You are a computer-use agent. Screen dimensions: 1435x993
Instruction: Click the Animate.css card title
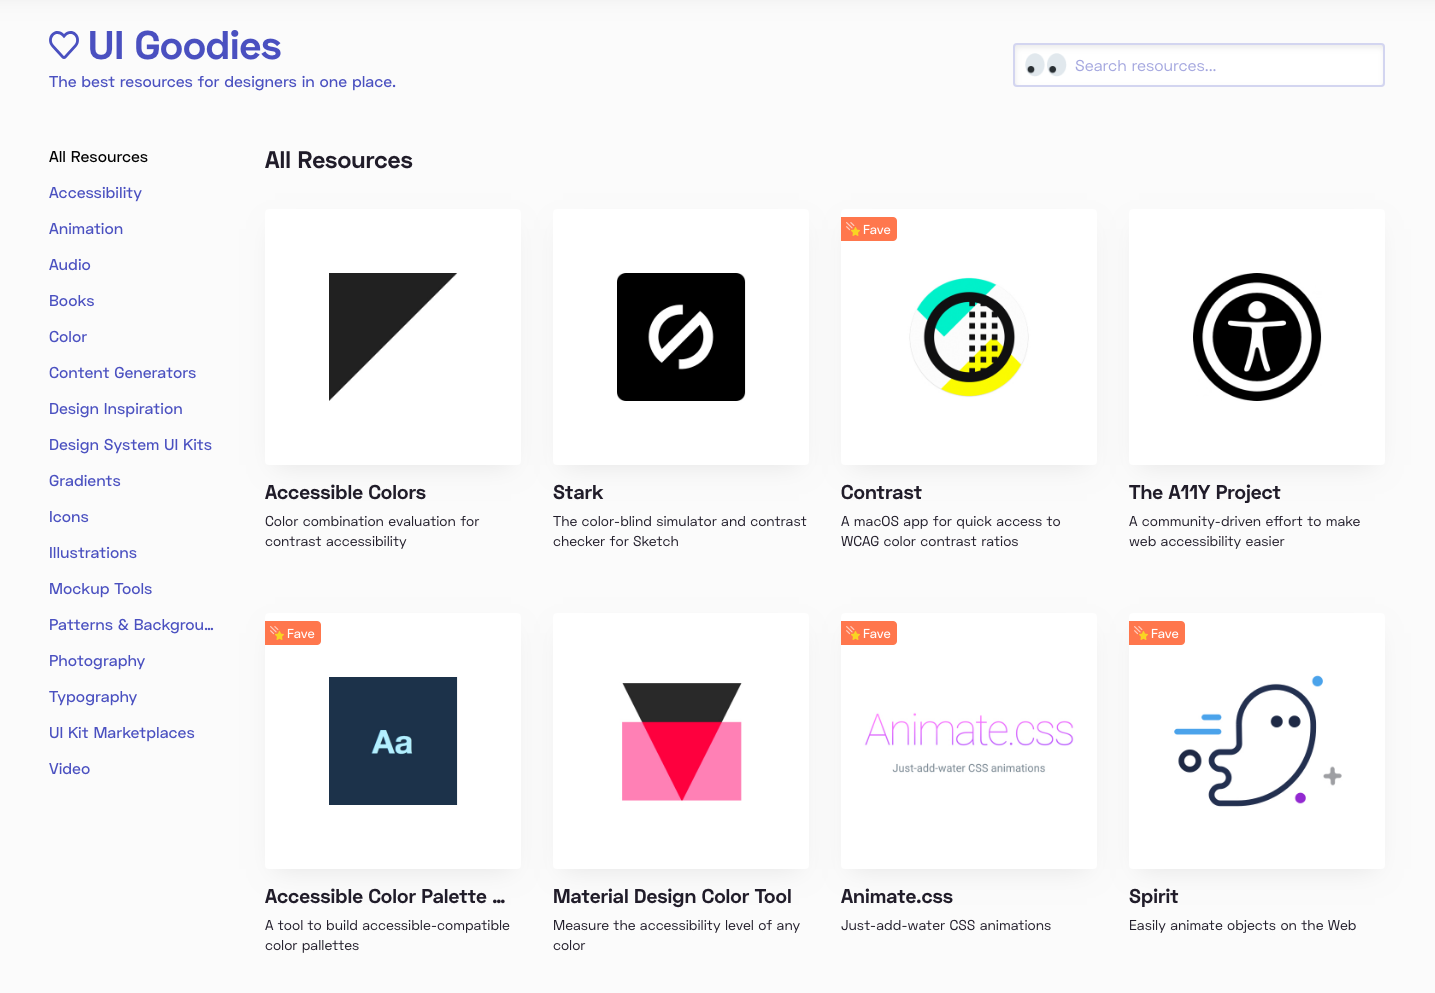coord(897,896)
